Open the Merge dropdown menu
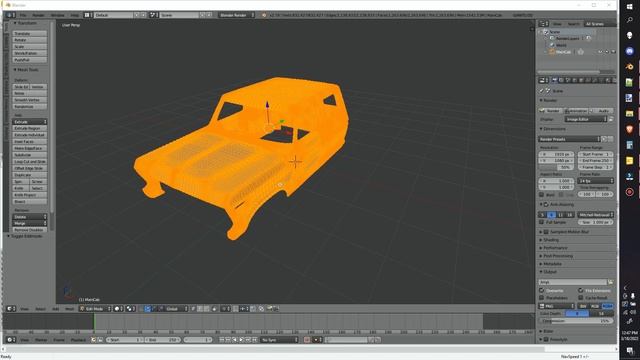640x360 pixels. tap(29, 223)
